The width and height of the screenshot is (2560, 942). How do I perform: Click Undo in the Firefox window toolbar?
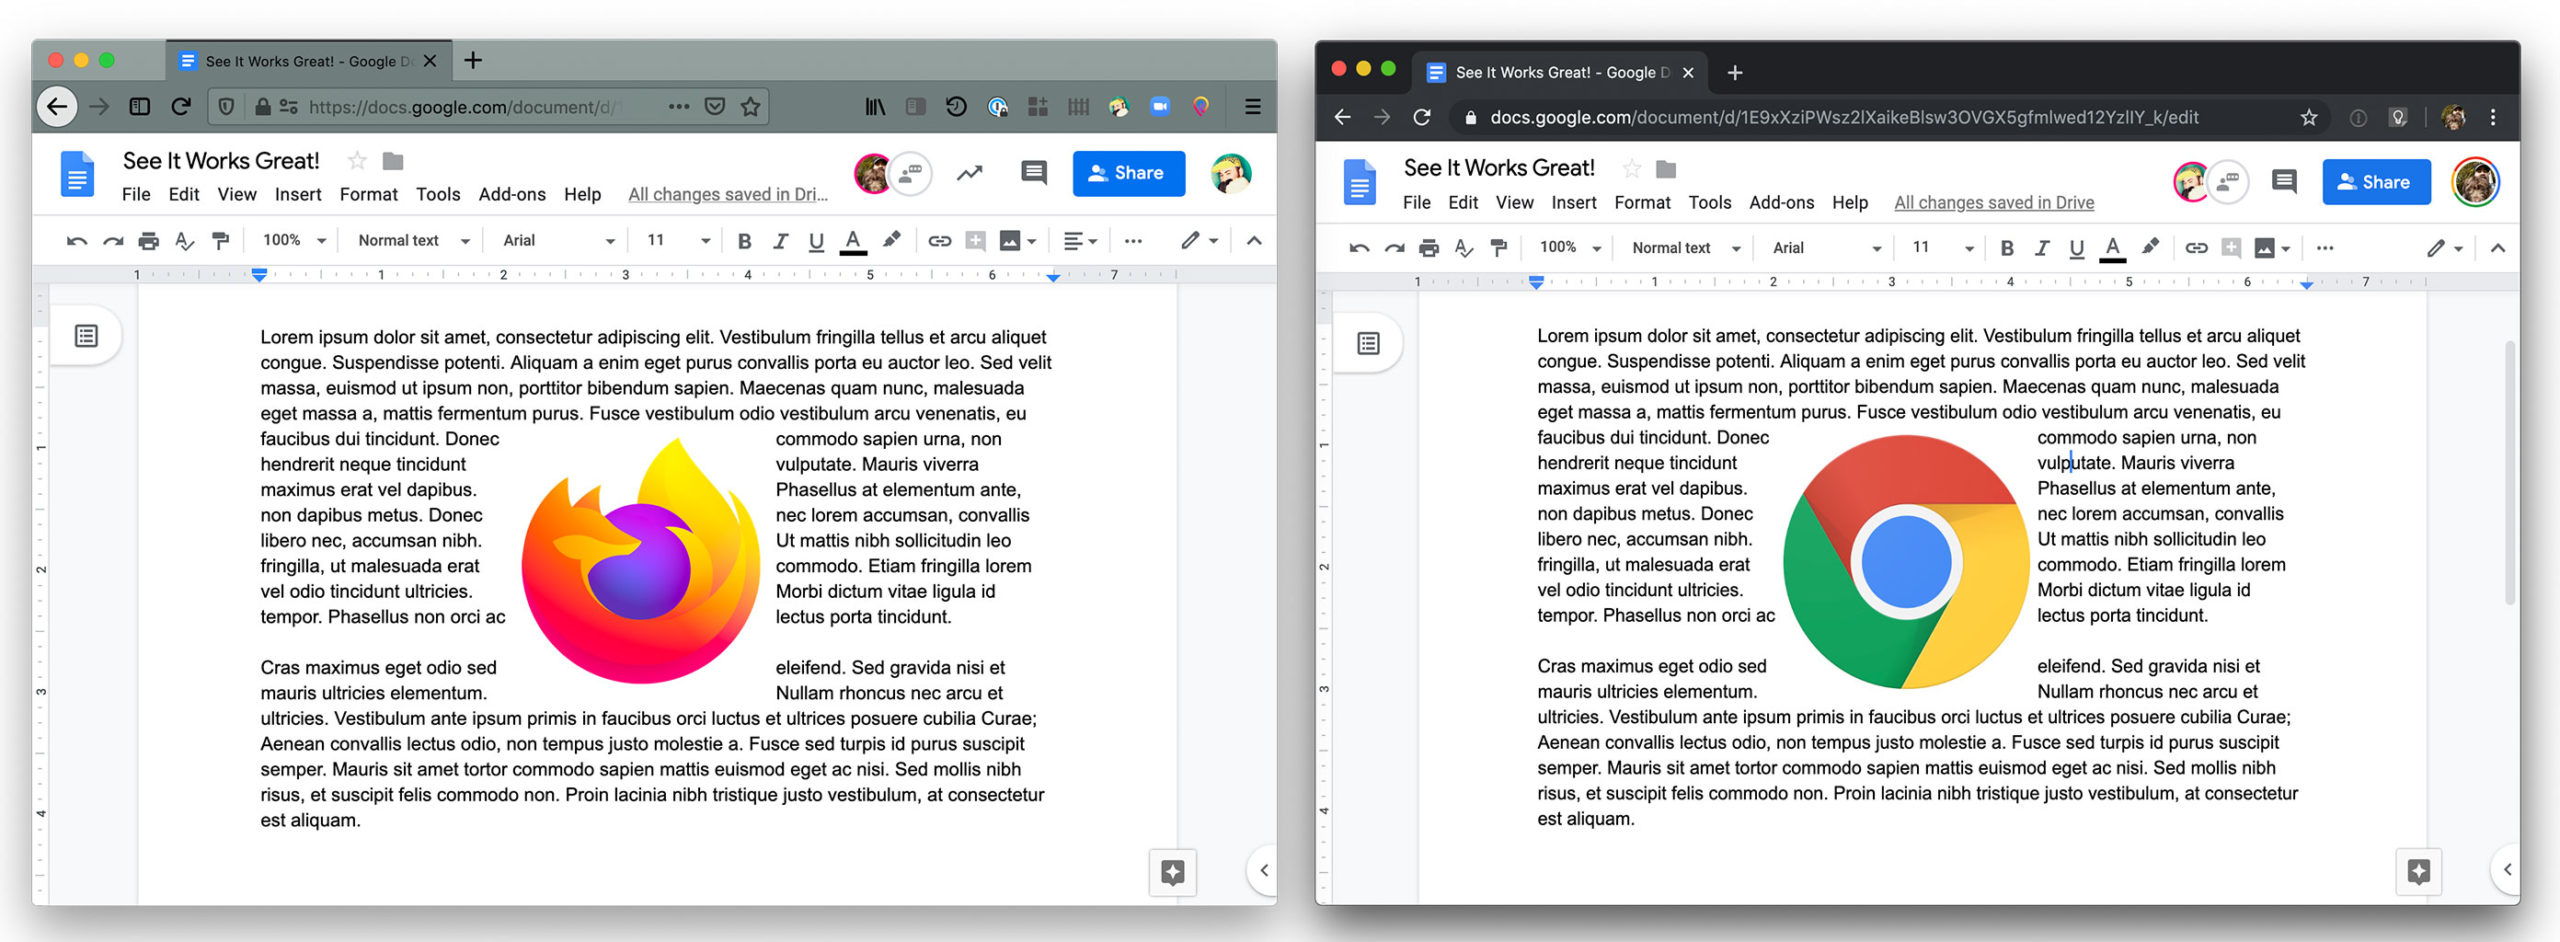click(x=77, y=241)
